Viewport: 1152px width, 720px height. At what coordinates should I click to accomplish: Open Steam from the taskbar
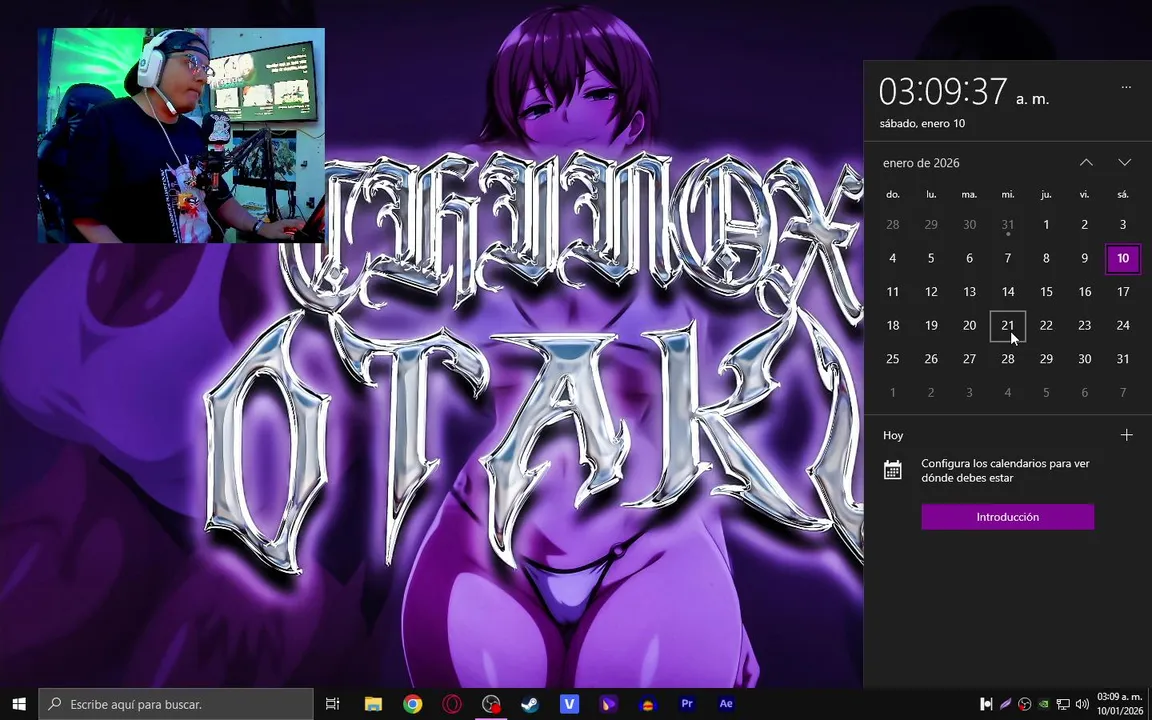(530, 704)
